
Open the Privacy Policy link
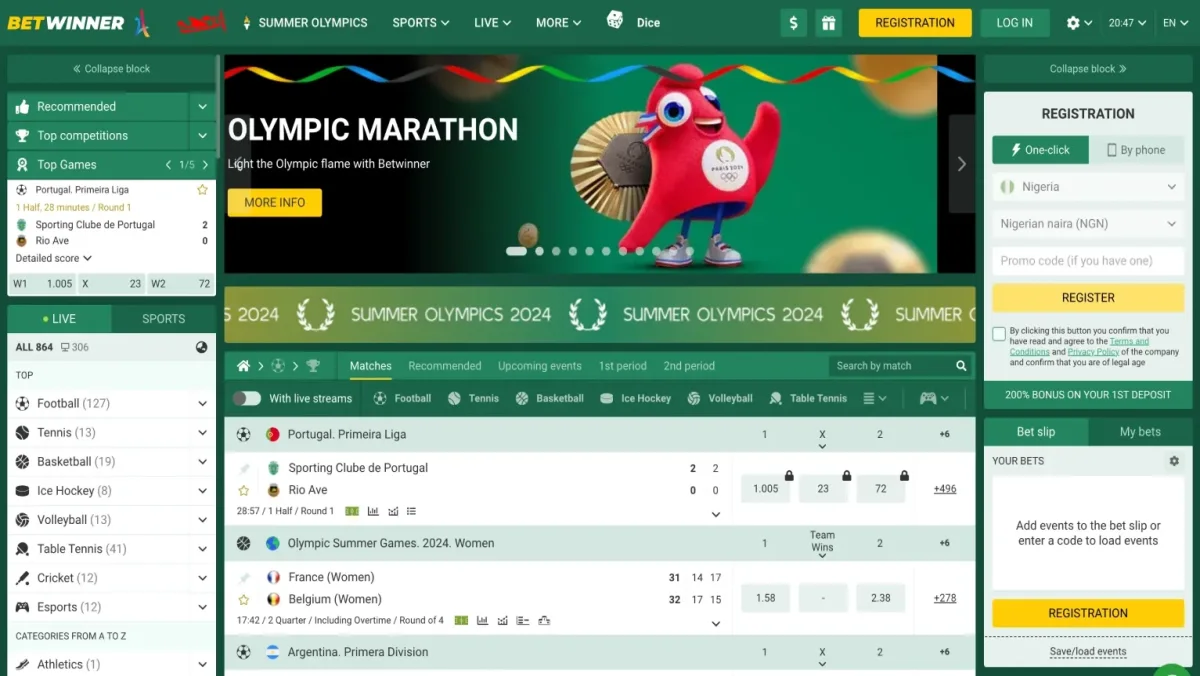[x=1093, y=352]
